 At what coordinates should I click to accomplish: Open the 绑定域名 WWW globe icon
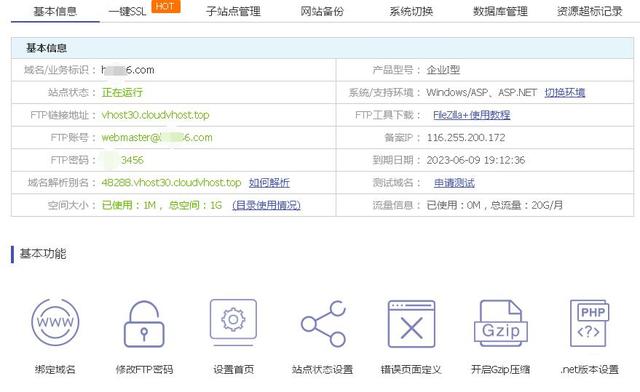[55, 322]
